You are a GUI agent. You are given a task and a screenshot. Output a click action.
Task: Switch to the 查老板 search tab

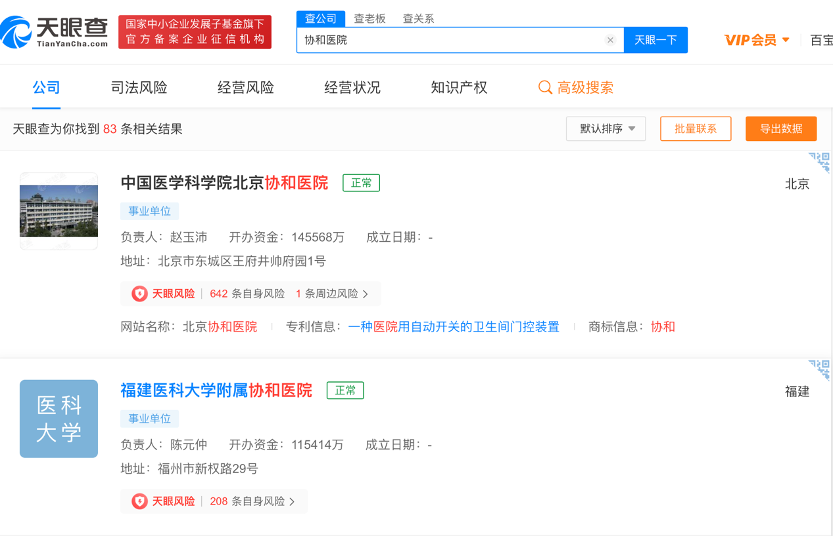[370, 19]
